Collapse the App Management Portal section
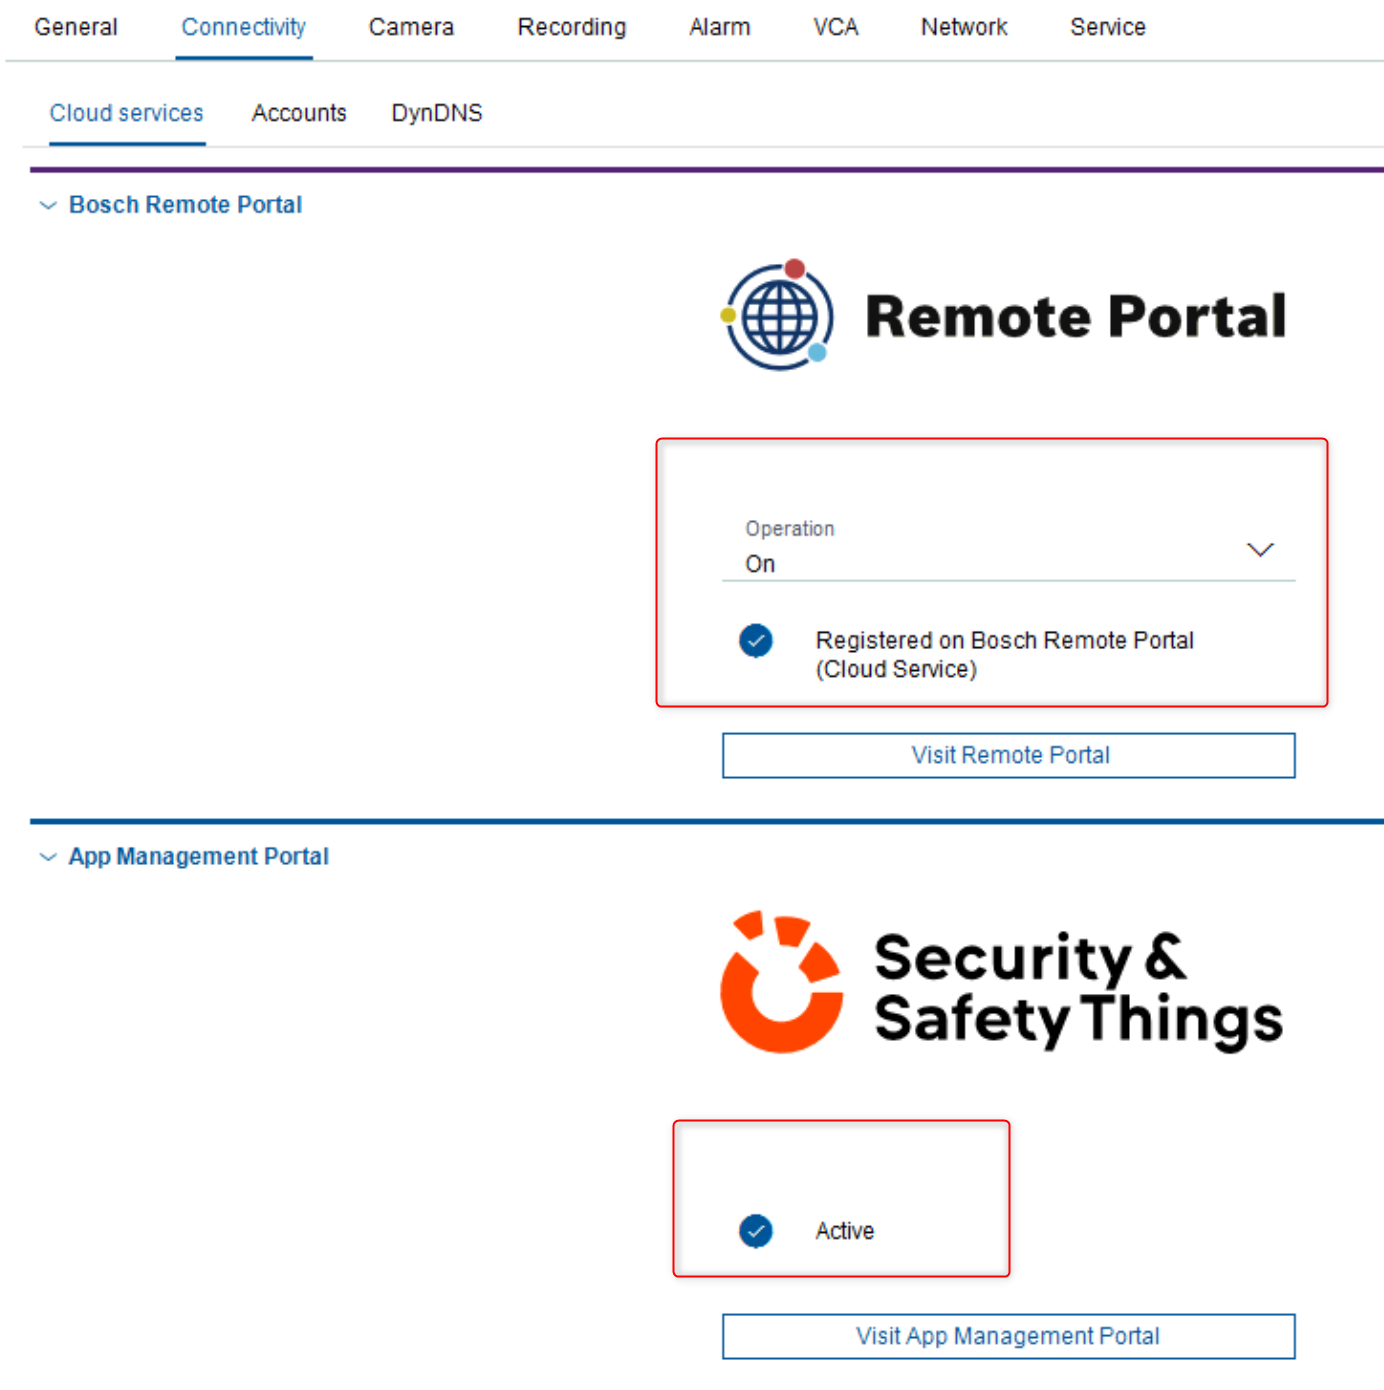This screenshot has width=1384, height=1390. point(47,857)
